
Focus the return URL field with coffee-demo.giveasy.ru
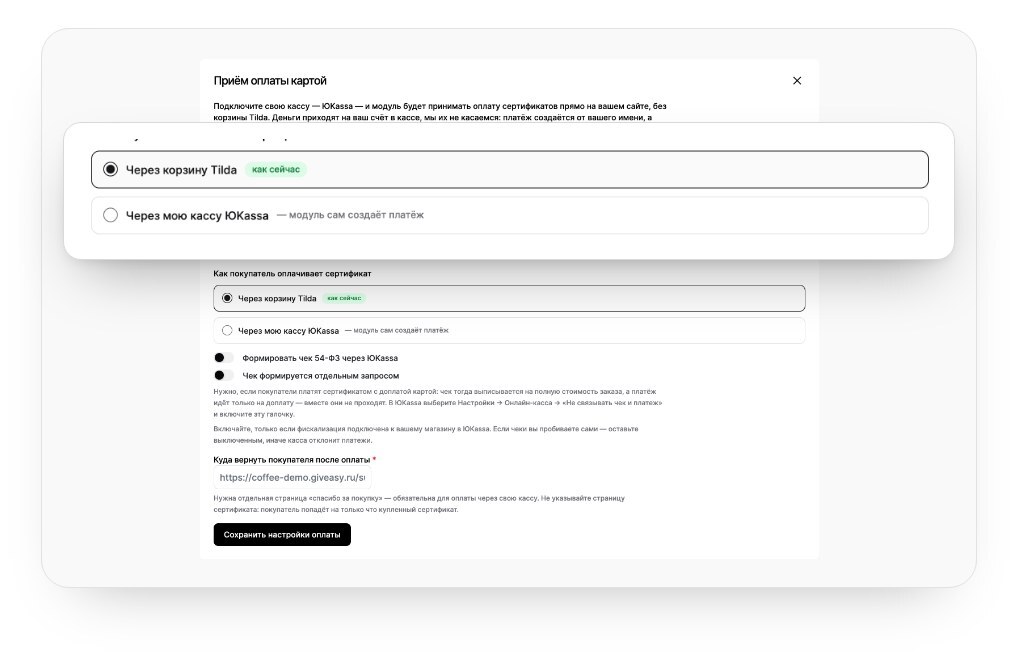(x=292, y=478)
